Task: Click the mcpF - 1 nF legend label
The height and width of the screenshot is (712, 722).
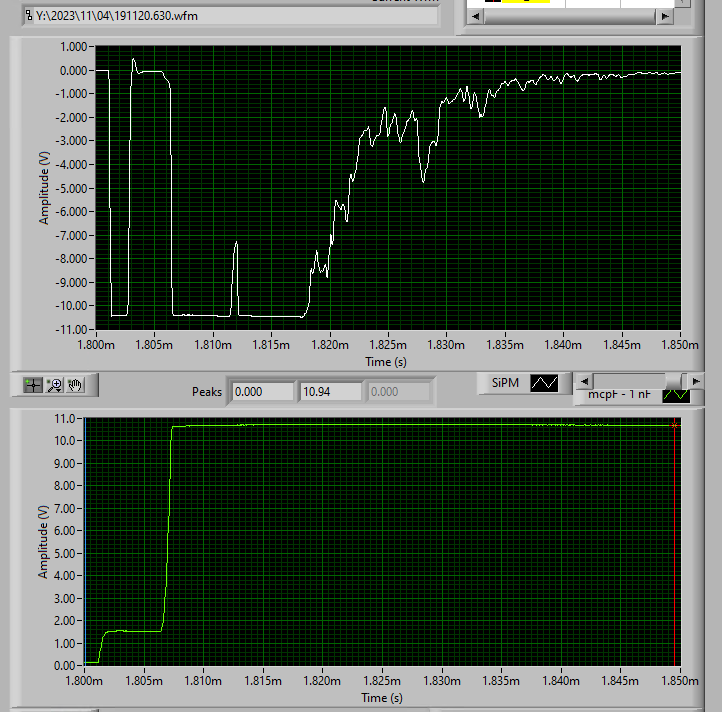Action: [x=619, y=394]
